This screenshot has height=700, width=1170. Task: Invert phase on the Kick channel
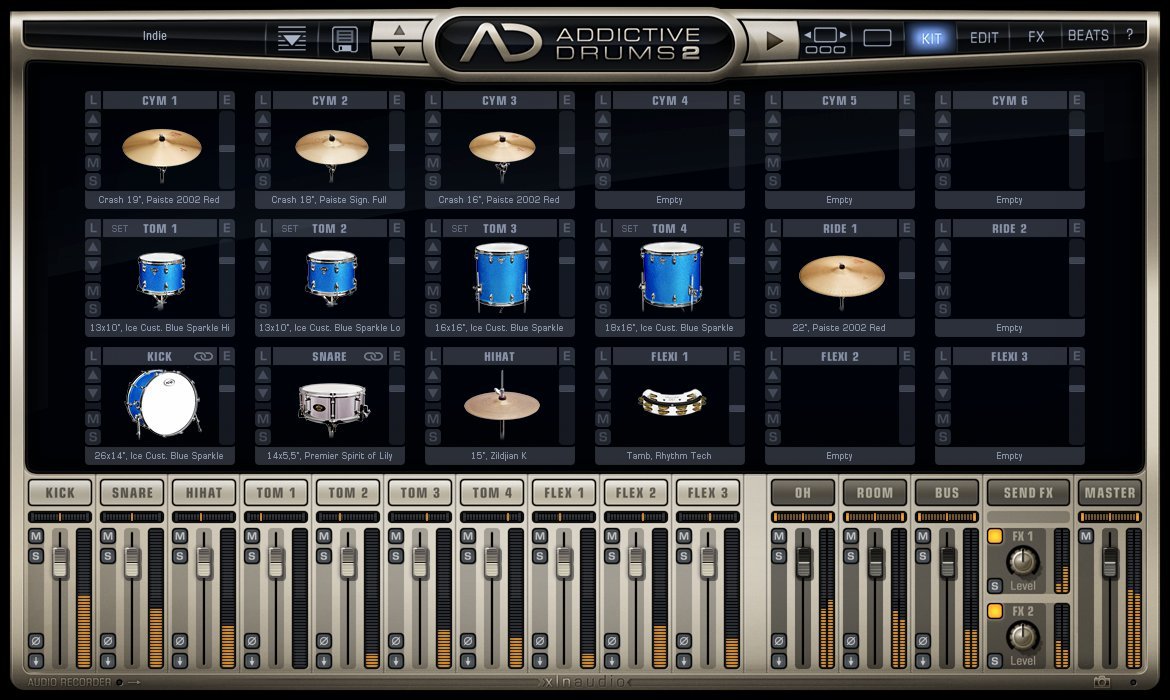coord(36,641)
